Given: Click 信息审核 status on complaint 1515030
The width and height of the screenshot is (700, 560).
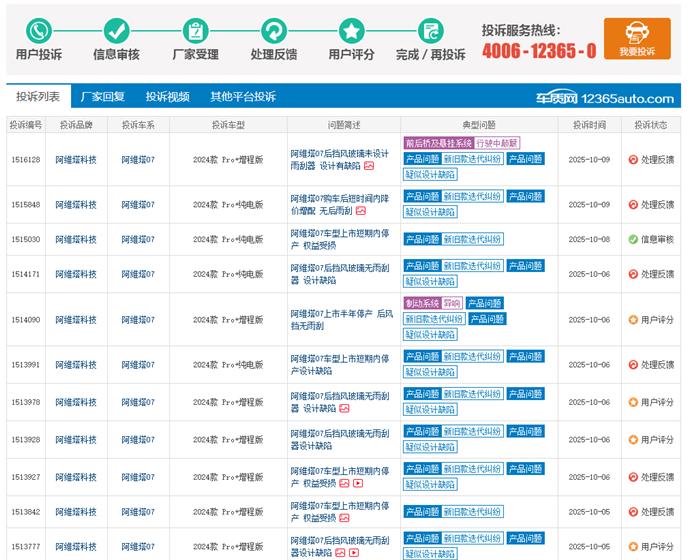Looking at the screenshot, I should (x=656, y=240).
